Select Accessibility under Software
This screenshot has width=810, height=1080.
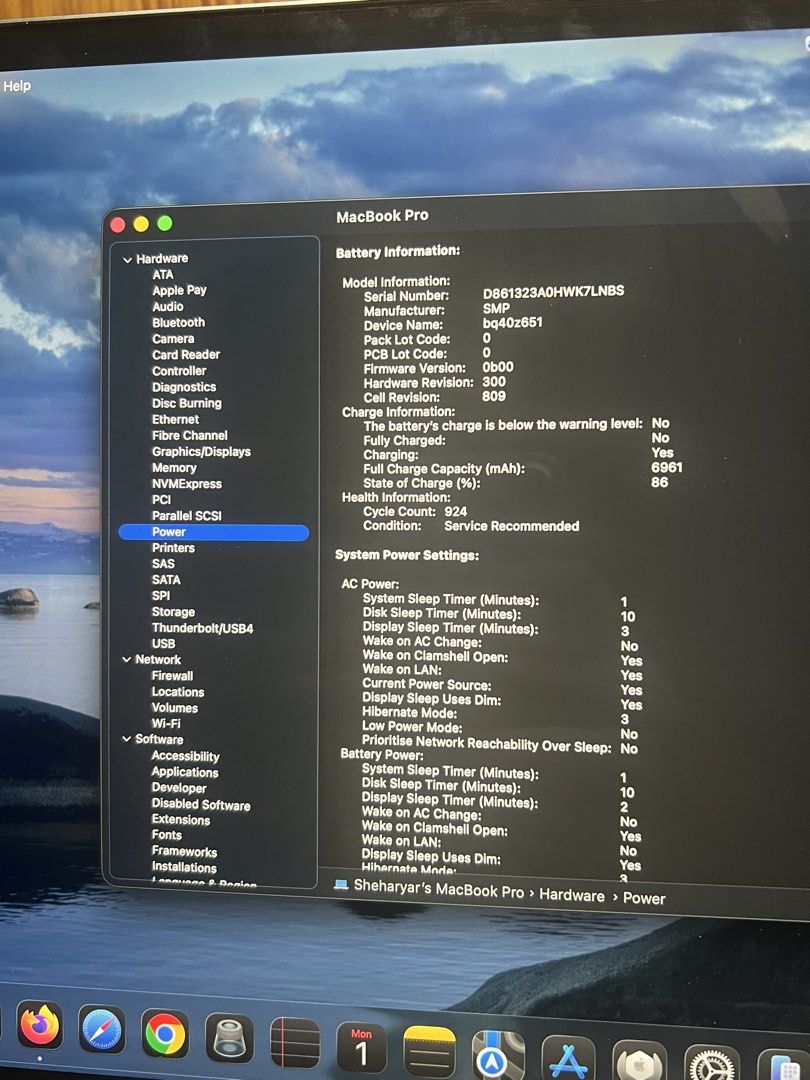[x=185, y=756]
